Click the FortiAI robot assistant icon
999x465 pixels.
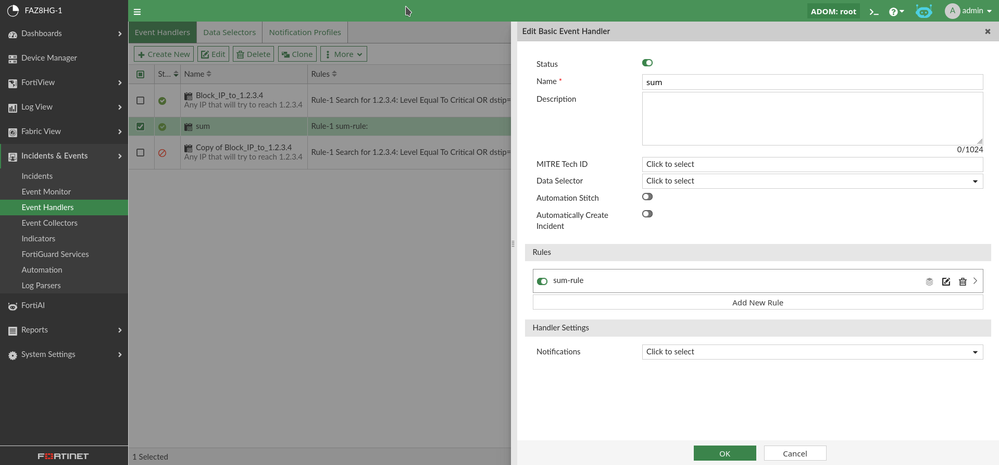[x=924, y=12]
